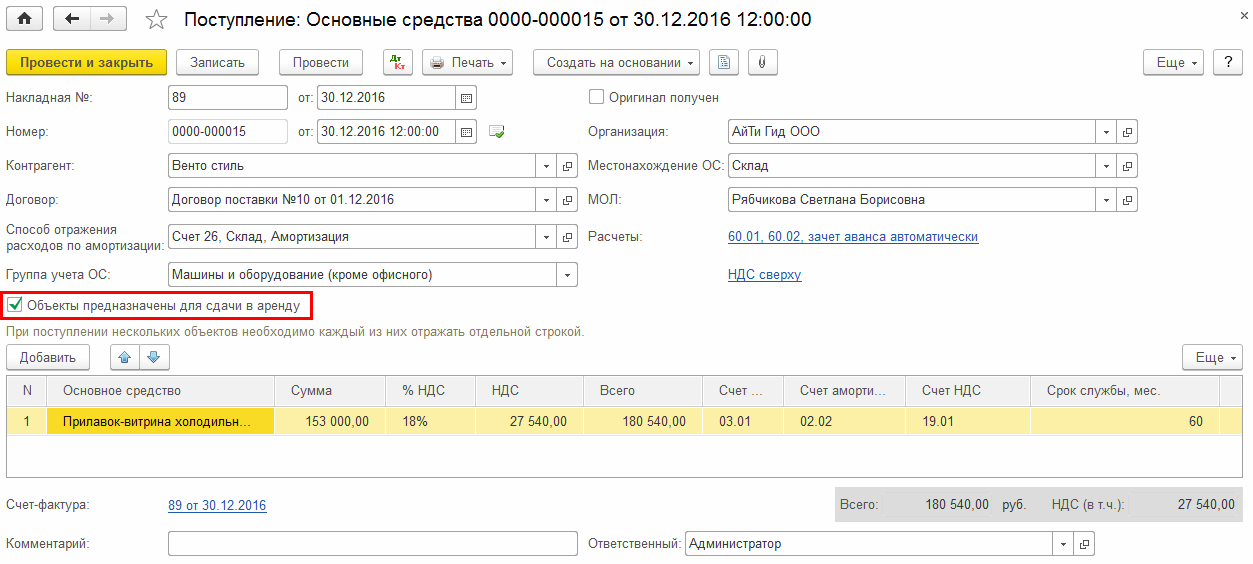
Task: Expand the Группа учета ОС dropdown
Action: click(x=568, y=275)
